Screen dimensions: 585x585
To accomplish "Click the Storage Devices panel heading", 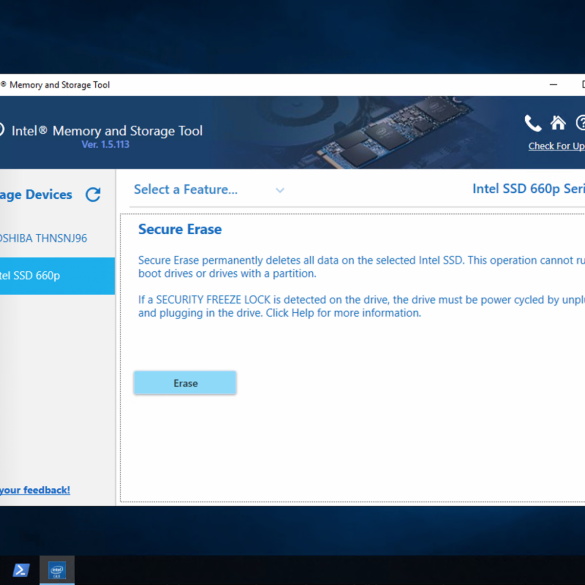I will tap(36, 195).
